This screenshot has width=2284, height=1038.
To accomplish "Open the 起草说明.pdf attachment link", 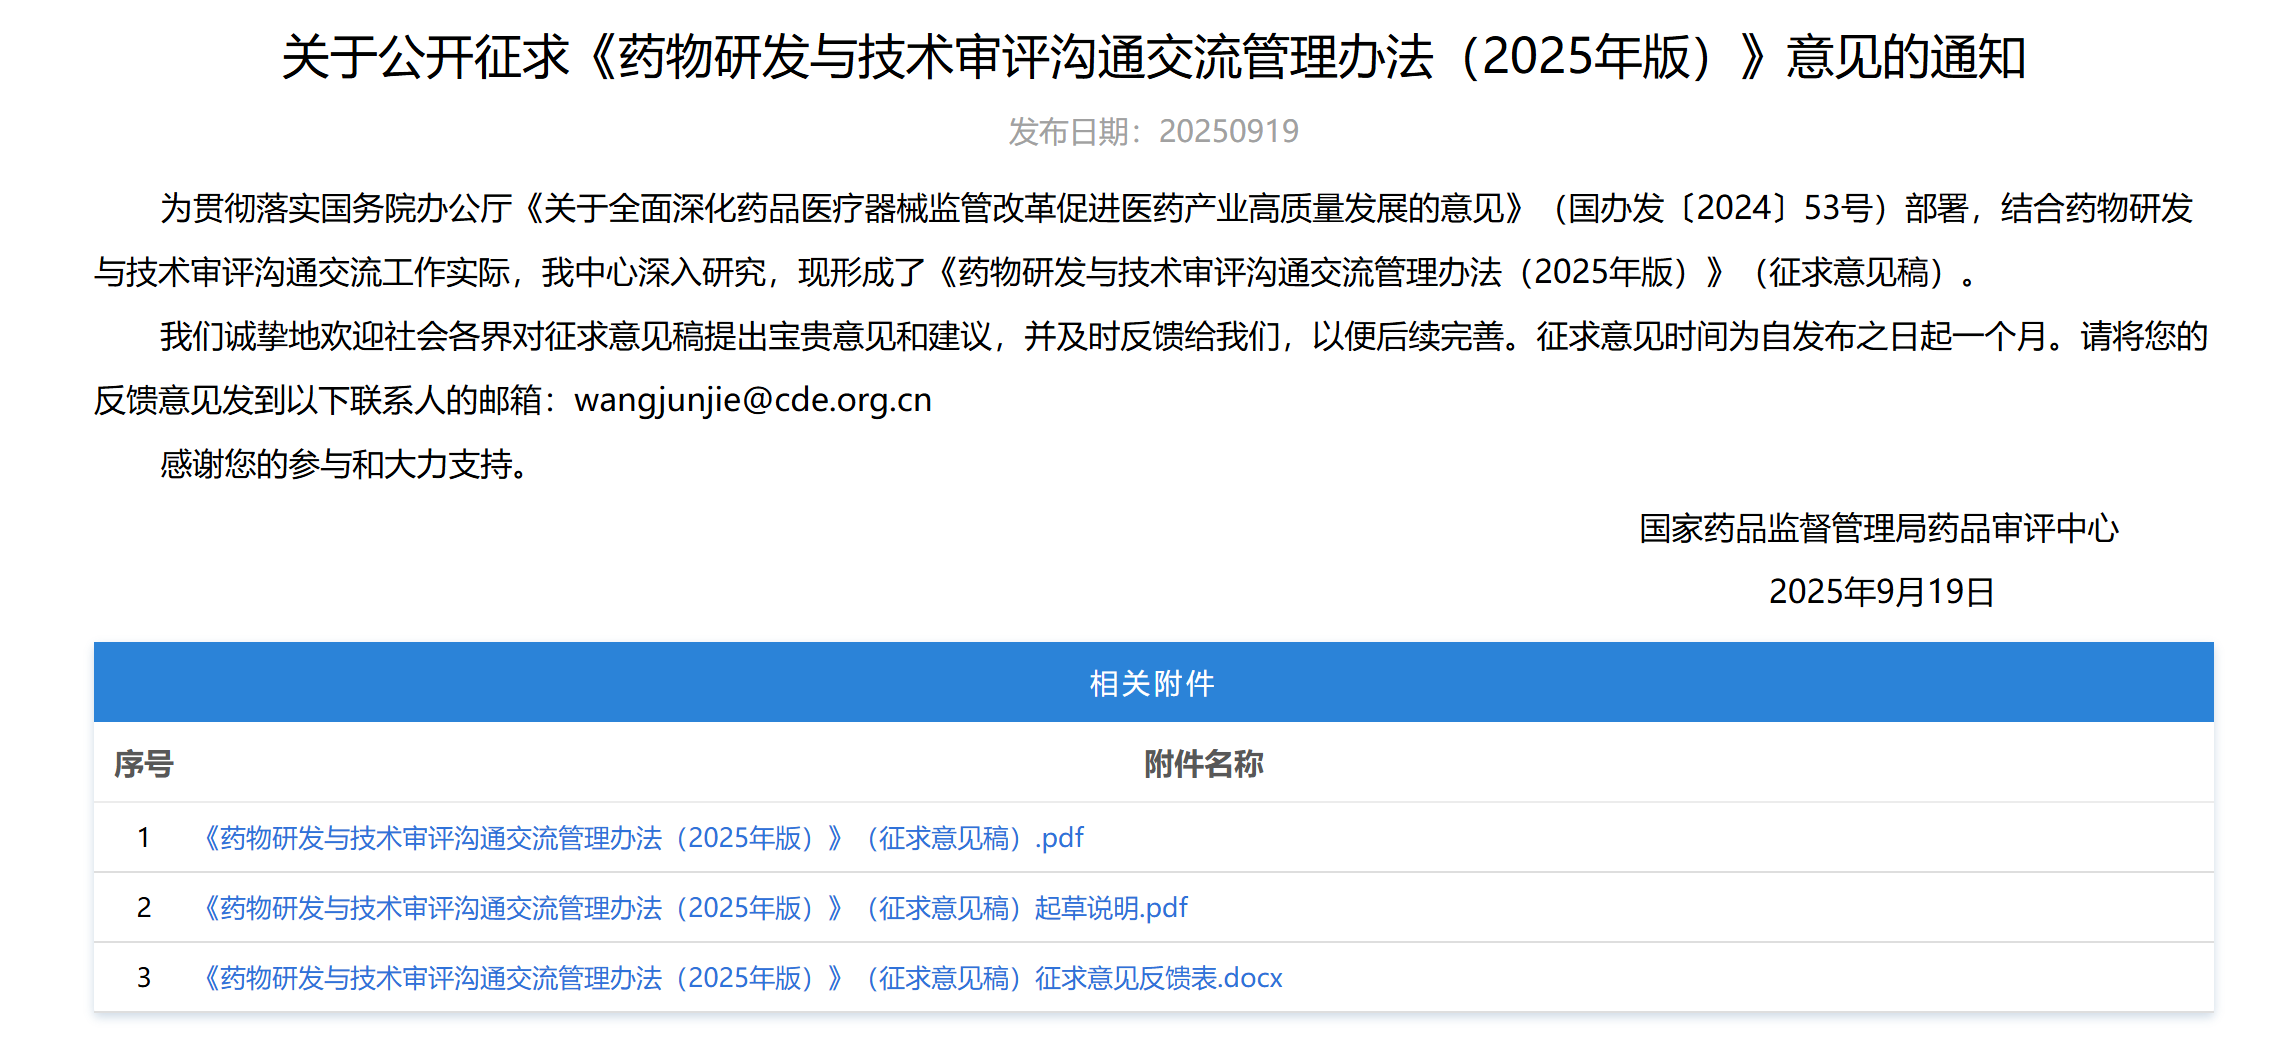I will tap(694, 908).
